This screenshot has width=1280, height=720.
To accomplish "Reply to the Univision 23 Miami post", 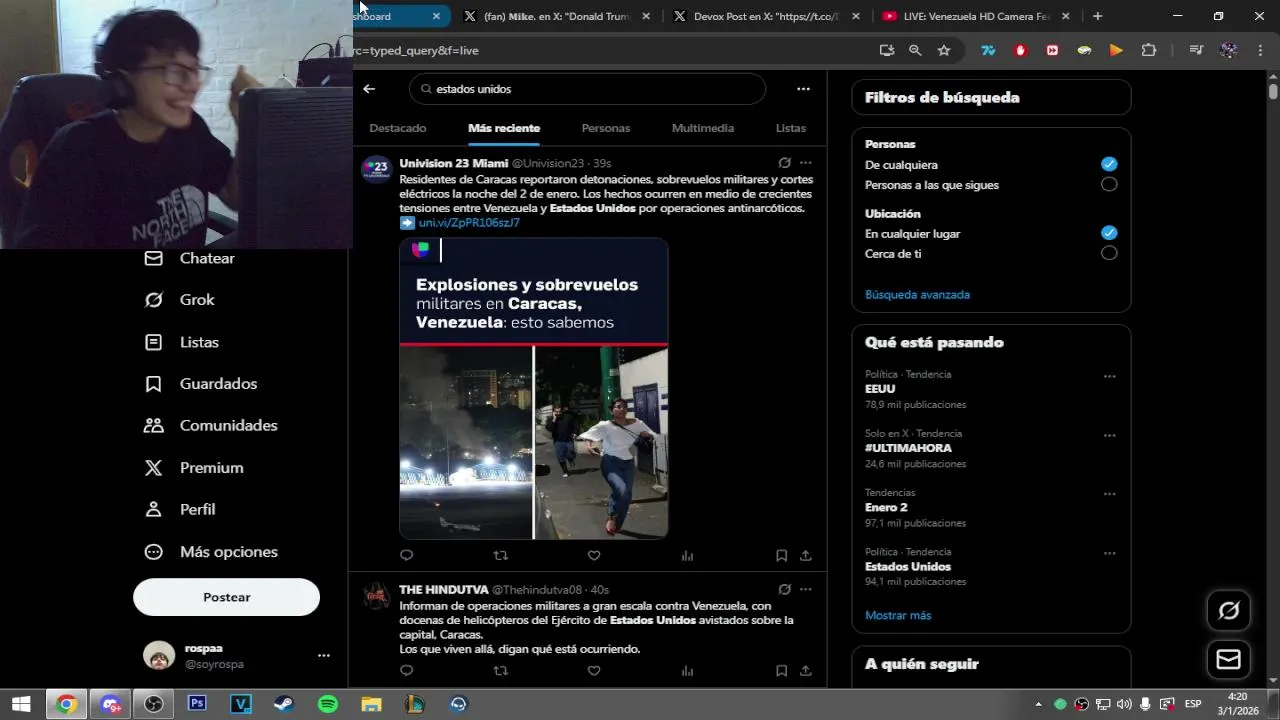I will point(406,556).
